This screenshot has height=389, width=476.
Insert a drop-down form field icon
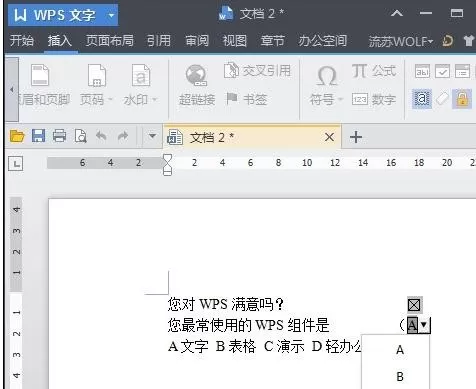[462, 71]
